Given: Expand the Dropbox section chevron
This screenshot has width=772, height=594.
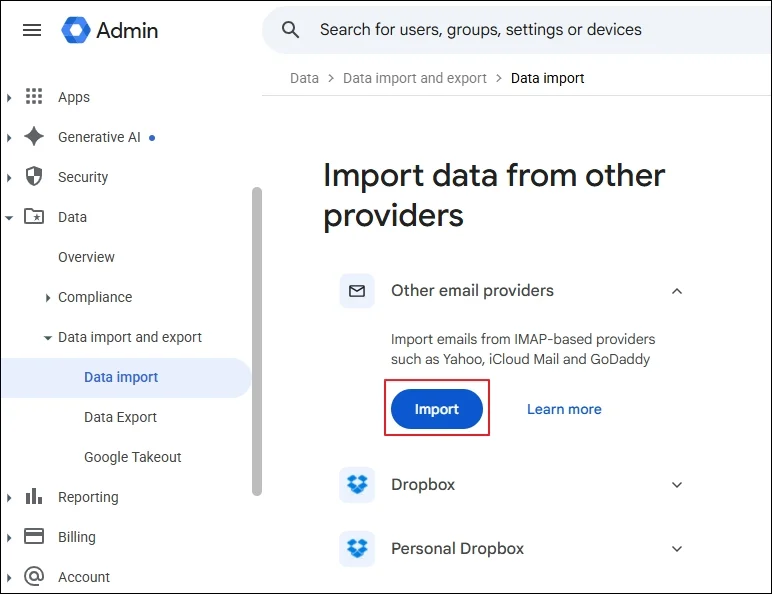Looking at the screenshot, I should pos(677,485).
